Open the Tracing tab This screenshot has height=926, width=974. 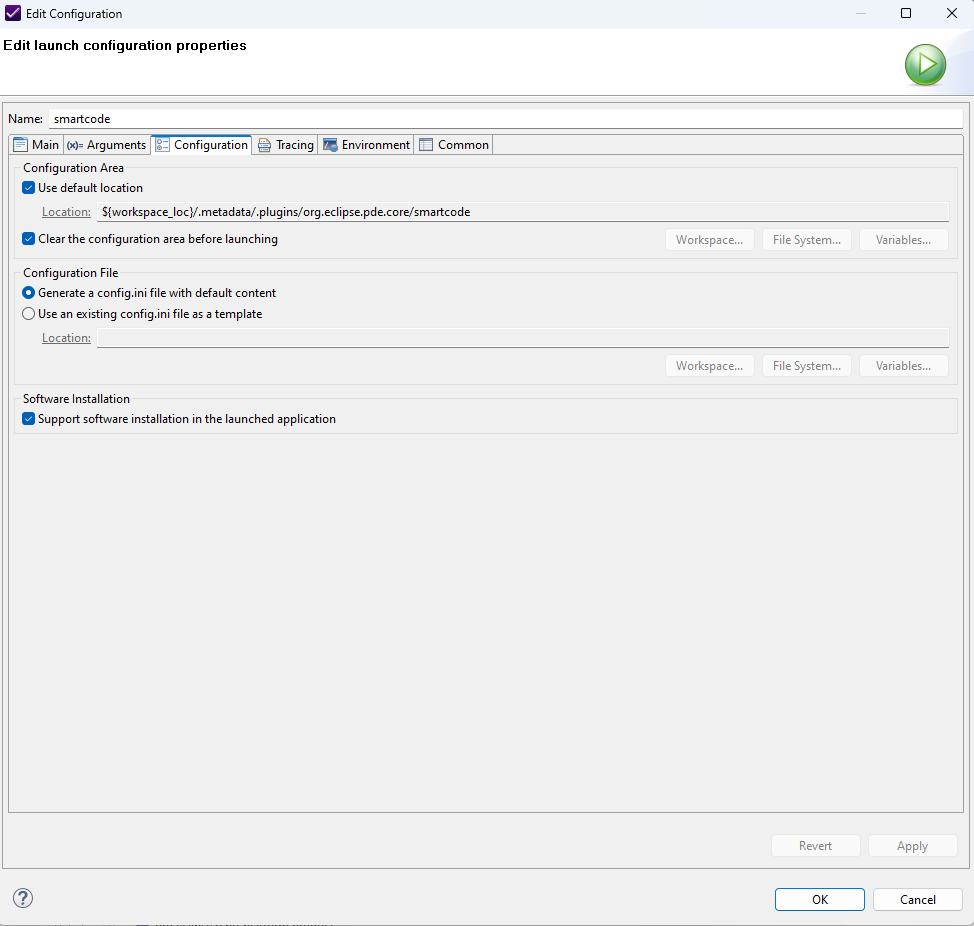click(x=286, y=145)
